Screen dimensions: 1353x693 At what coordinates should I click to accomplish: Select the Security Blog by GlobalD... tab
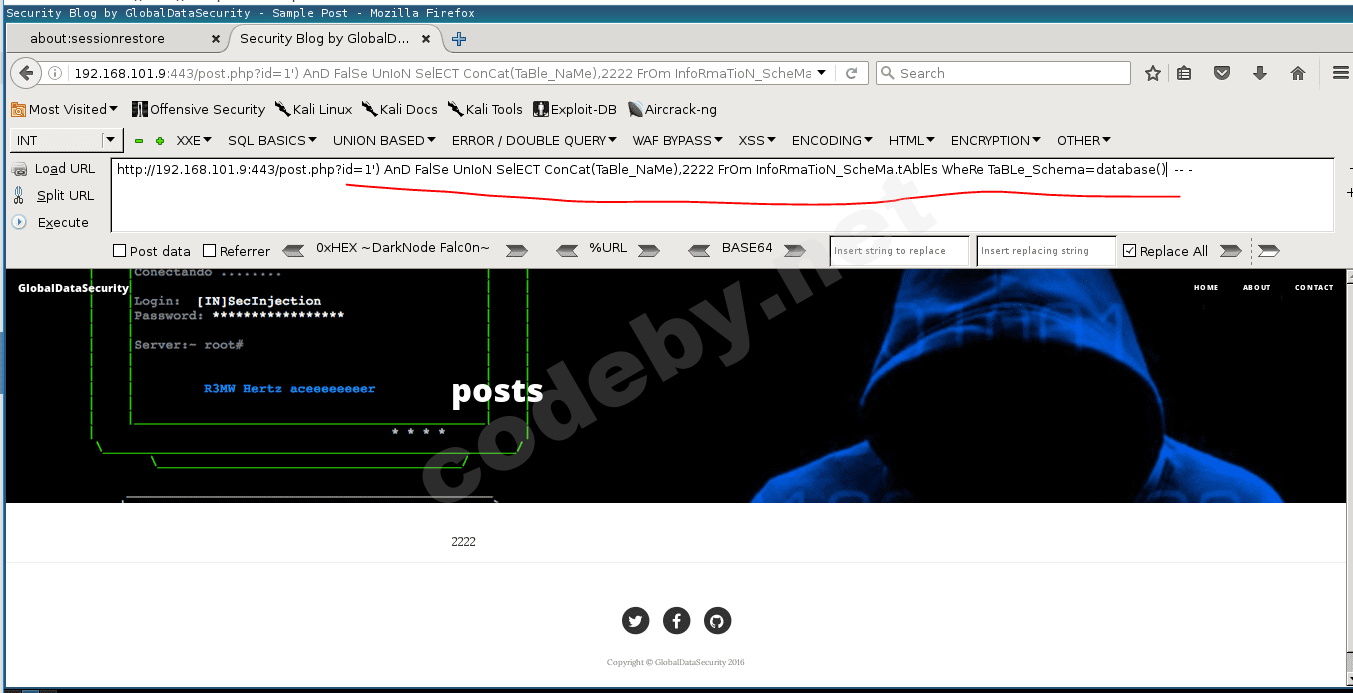click(x=324, y=38)
